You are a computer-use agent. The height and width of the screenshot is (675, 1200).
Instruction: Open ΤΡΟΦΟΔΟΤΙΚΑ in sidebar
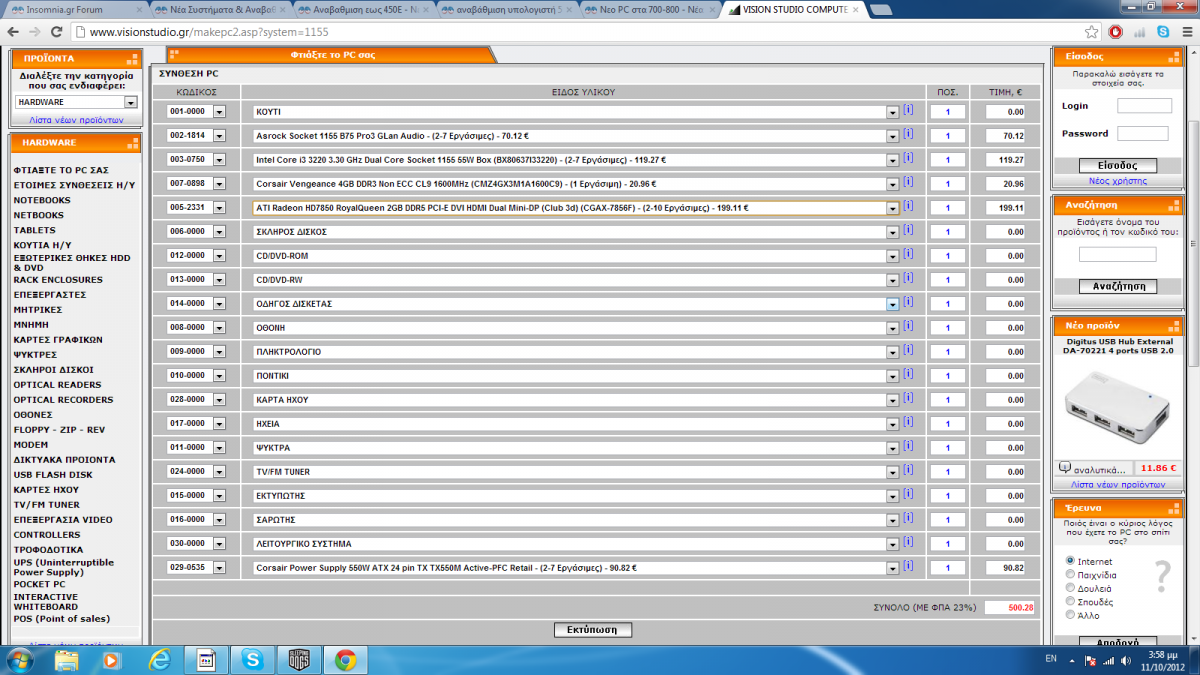(48, 549)
